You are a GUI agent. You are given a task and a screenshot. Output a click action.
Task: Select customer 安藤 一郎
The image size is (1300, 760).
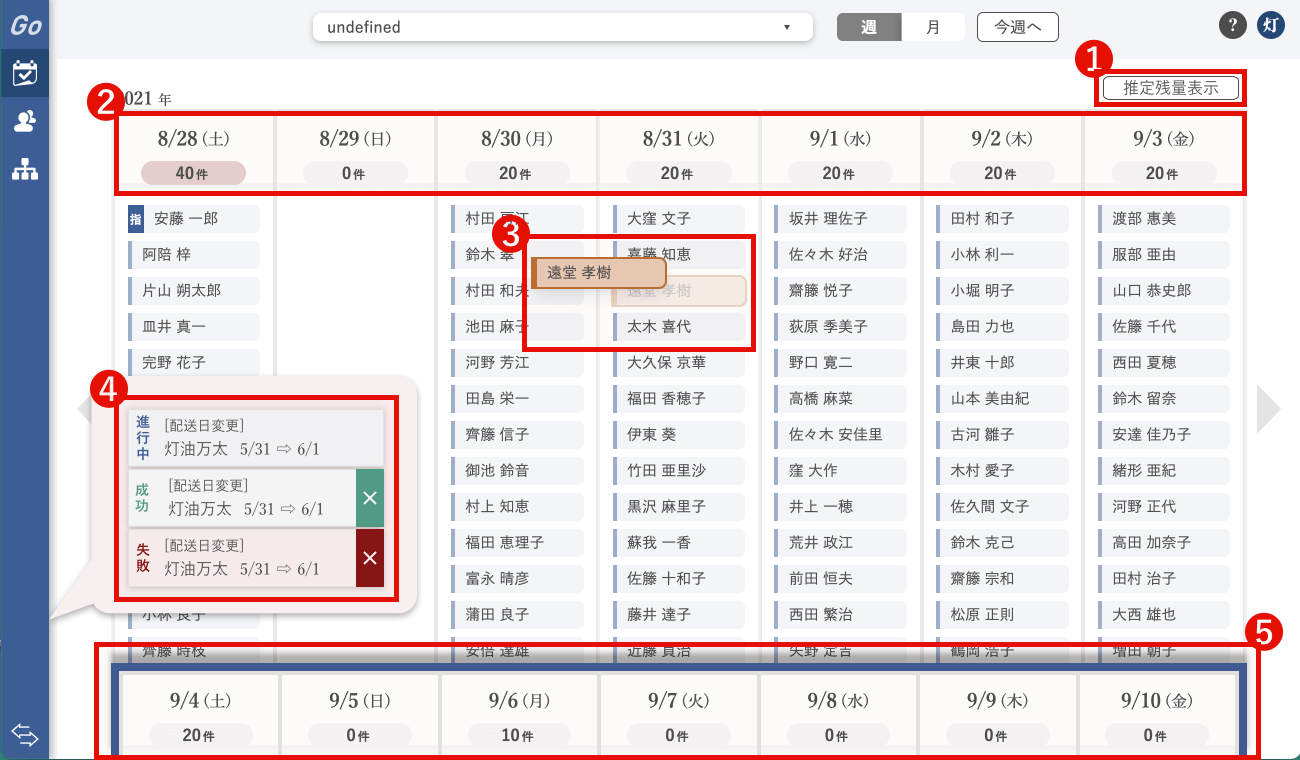[194, 219]
